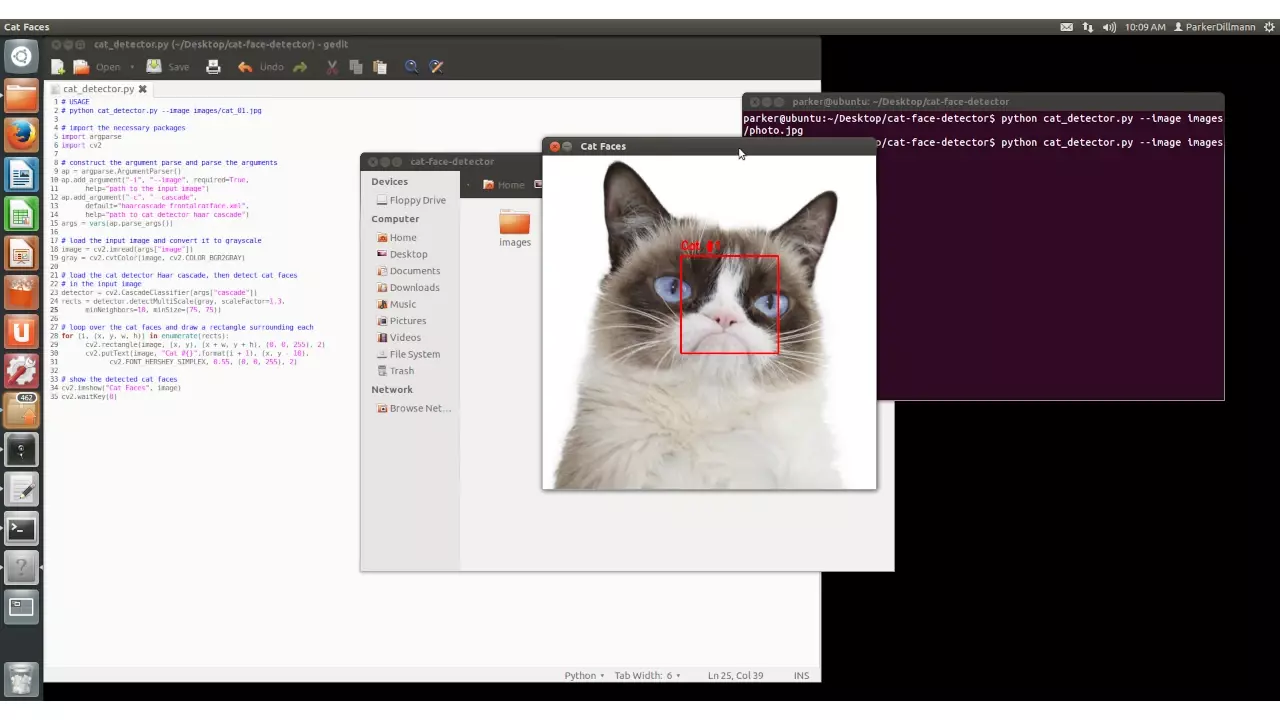Screen dimensions: 1280x720
Task: Select Downloads in the file manager sidebar
Action: [x=414, y=287]
